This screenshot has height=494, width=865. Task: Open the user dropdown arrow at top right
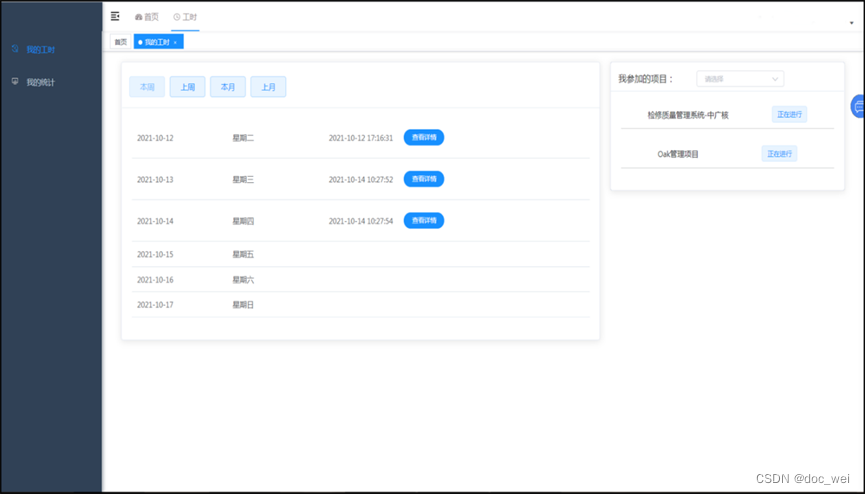pos(851,23)
